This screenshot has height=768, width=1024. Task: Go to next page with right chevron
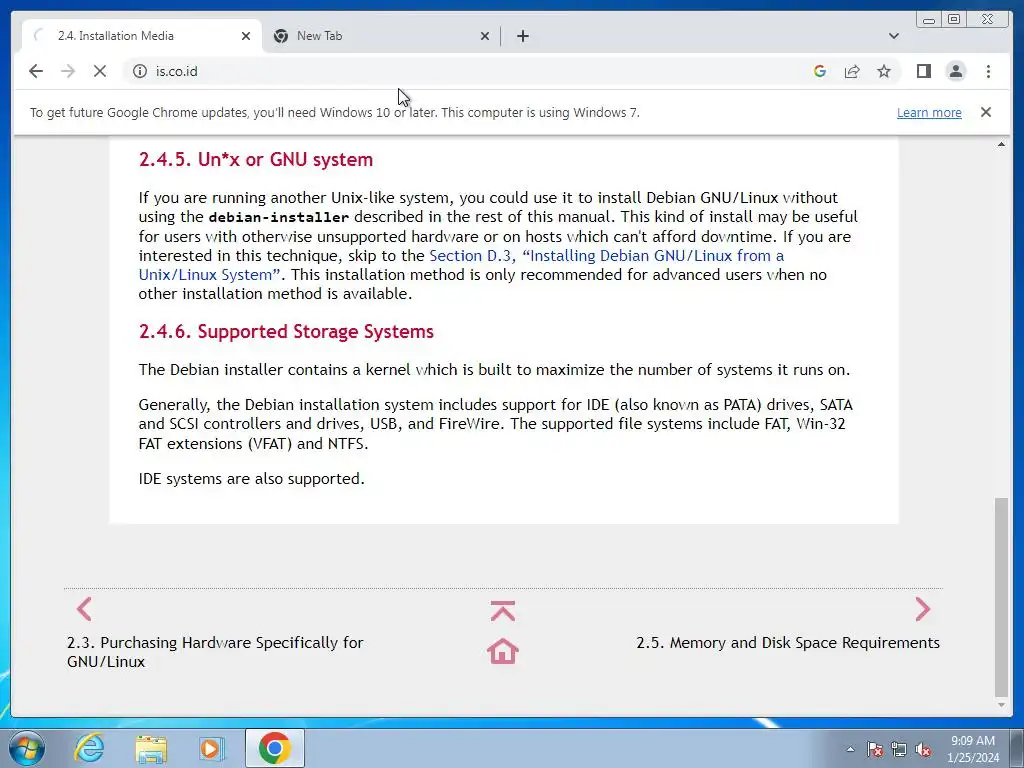click(x=922, y=609)
